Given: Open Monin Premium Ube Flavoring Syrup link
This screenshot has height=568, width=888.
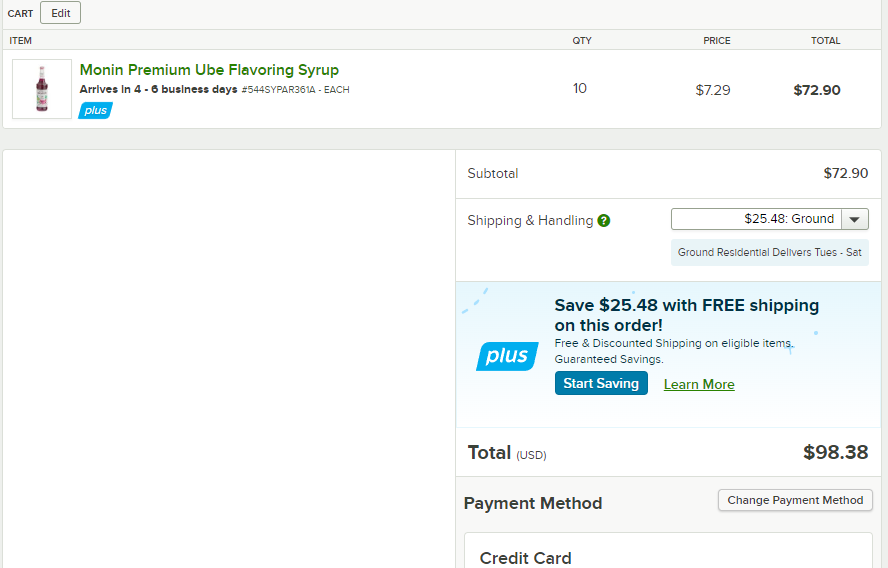Looking at the screenshot, I should coord(209,70).
